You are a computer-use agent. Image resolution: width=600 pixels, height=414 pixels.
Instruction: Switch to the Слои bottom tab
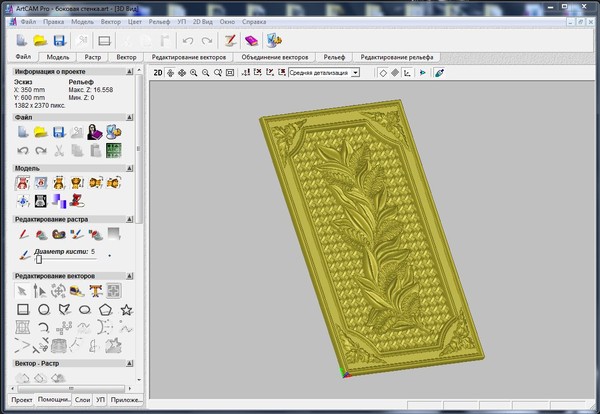82,400
